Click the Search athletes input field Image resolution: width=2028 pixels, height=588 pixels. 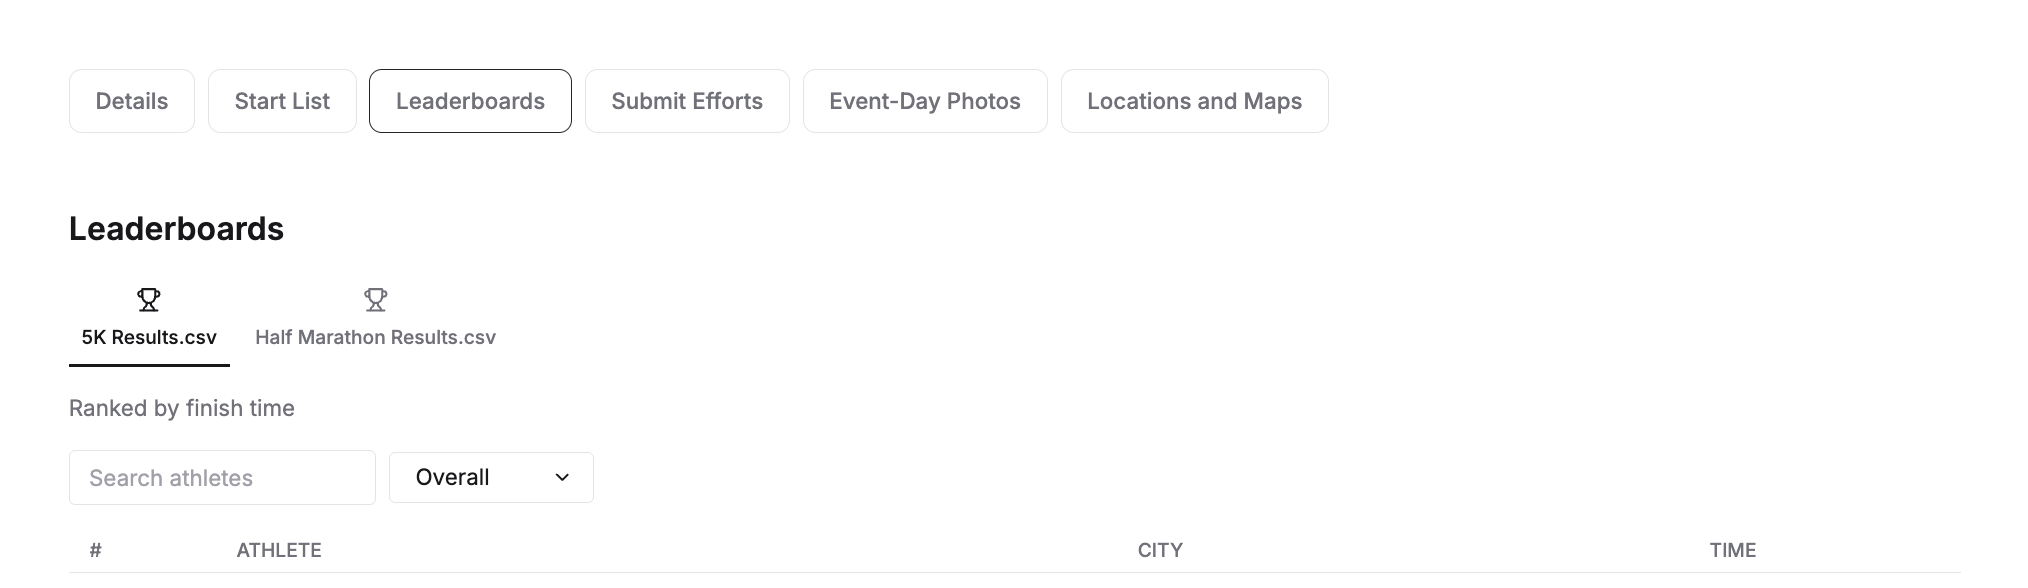point(222,478)
